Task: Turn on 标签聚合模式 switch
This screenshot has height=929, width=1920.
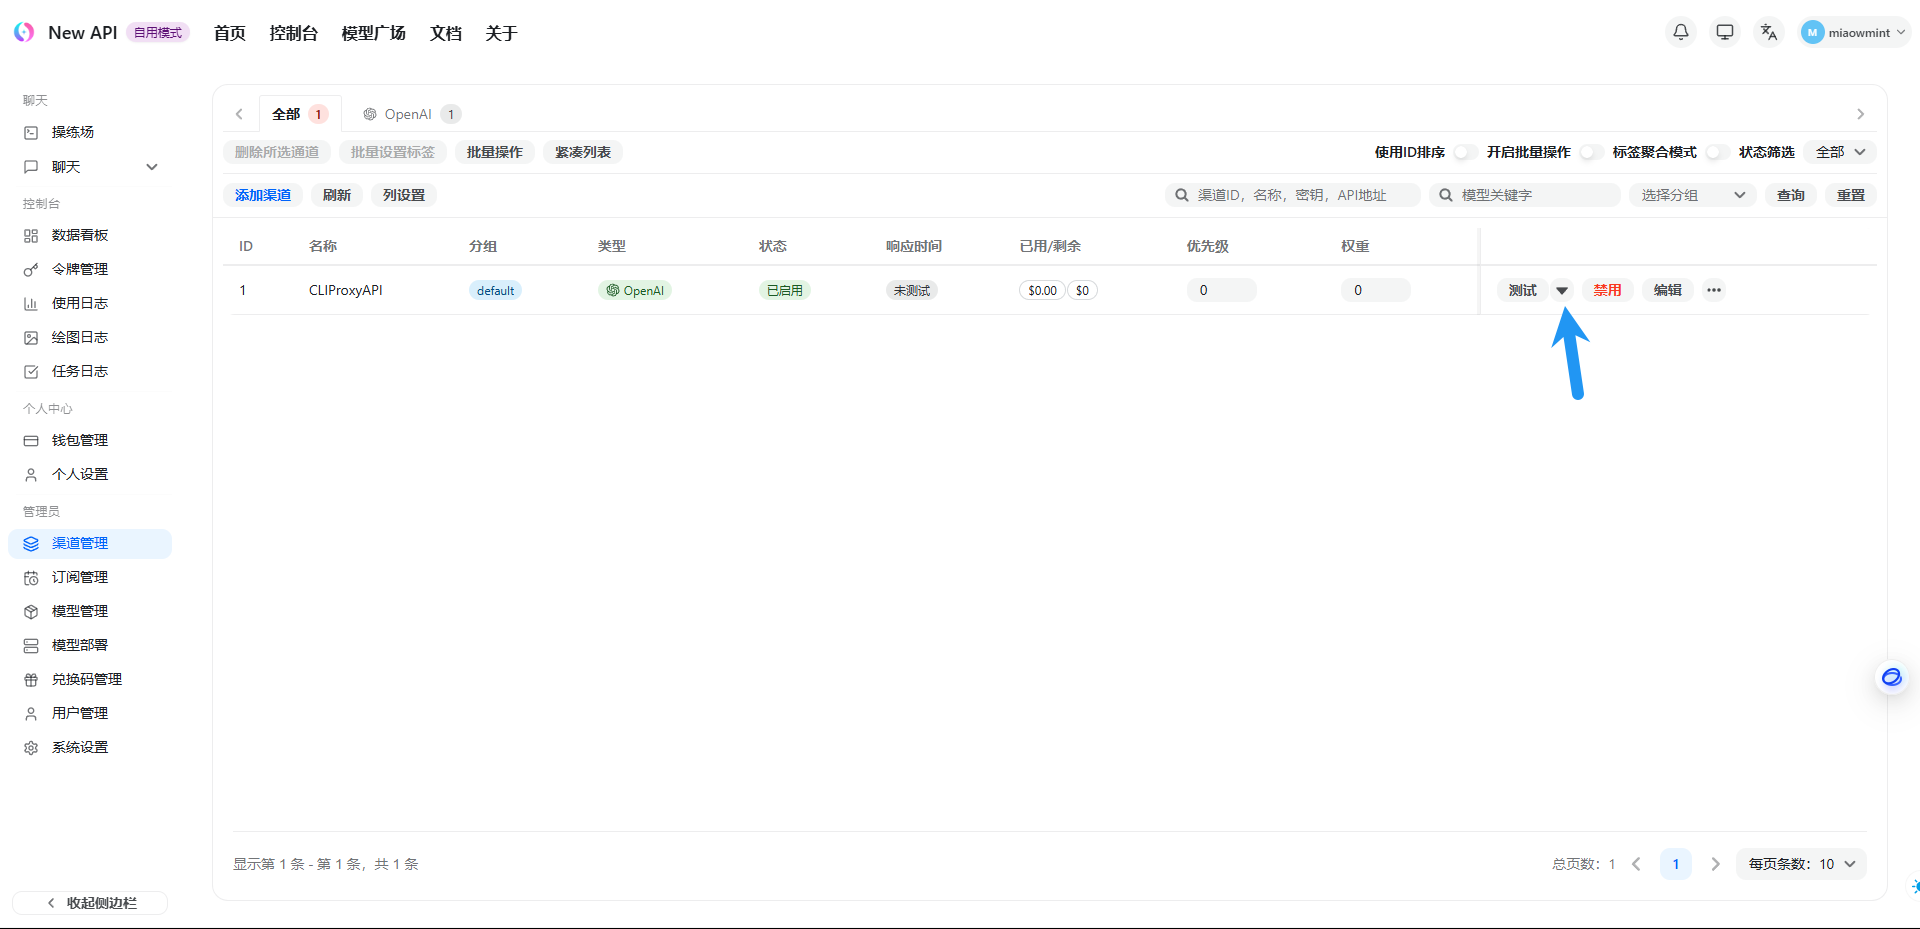Action: 1717,152
